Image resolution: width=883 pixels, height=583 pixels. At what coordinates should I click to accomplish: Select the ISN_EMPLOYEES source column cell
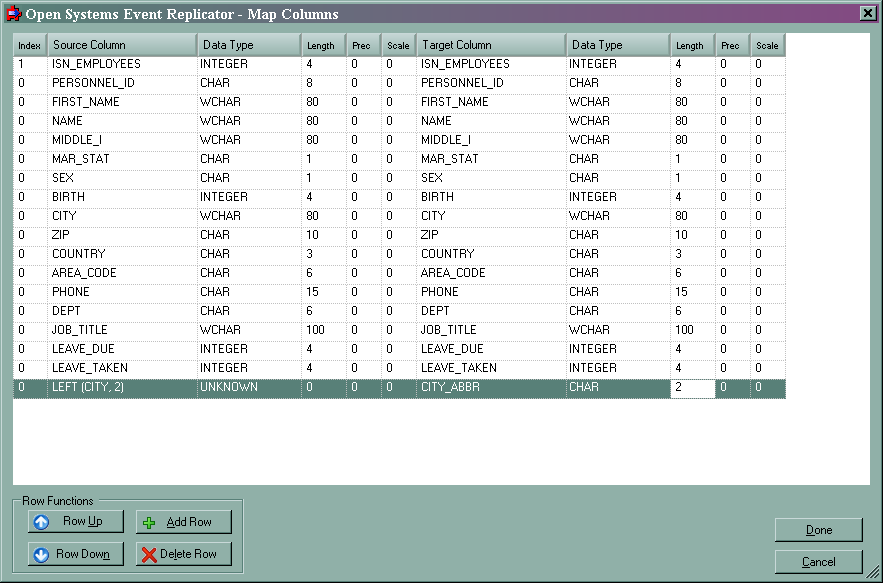(x=121, y=64)
